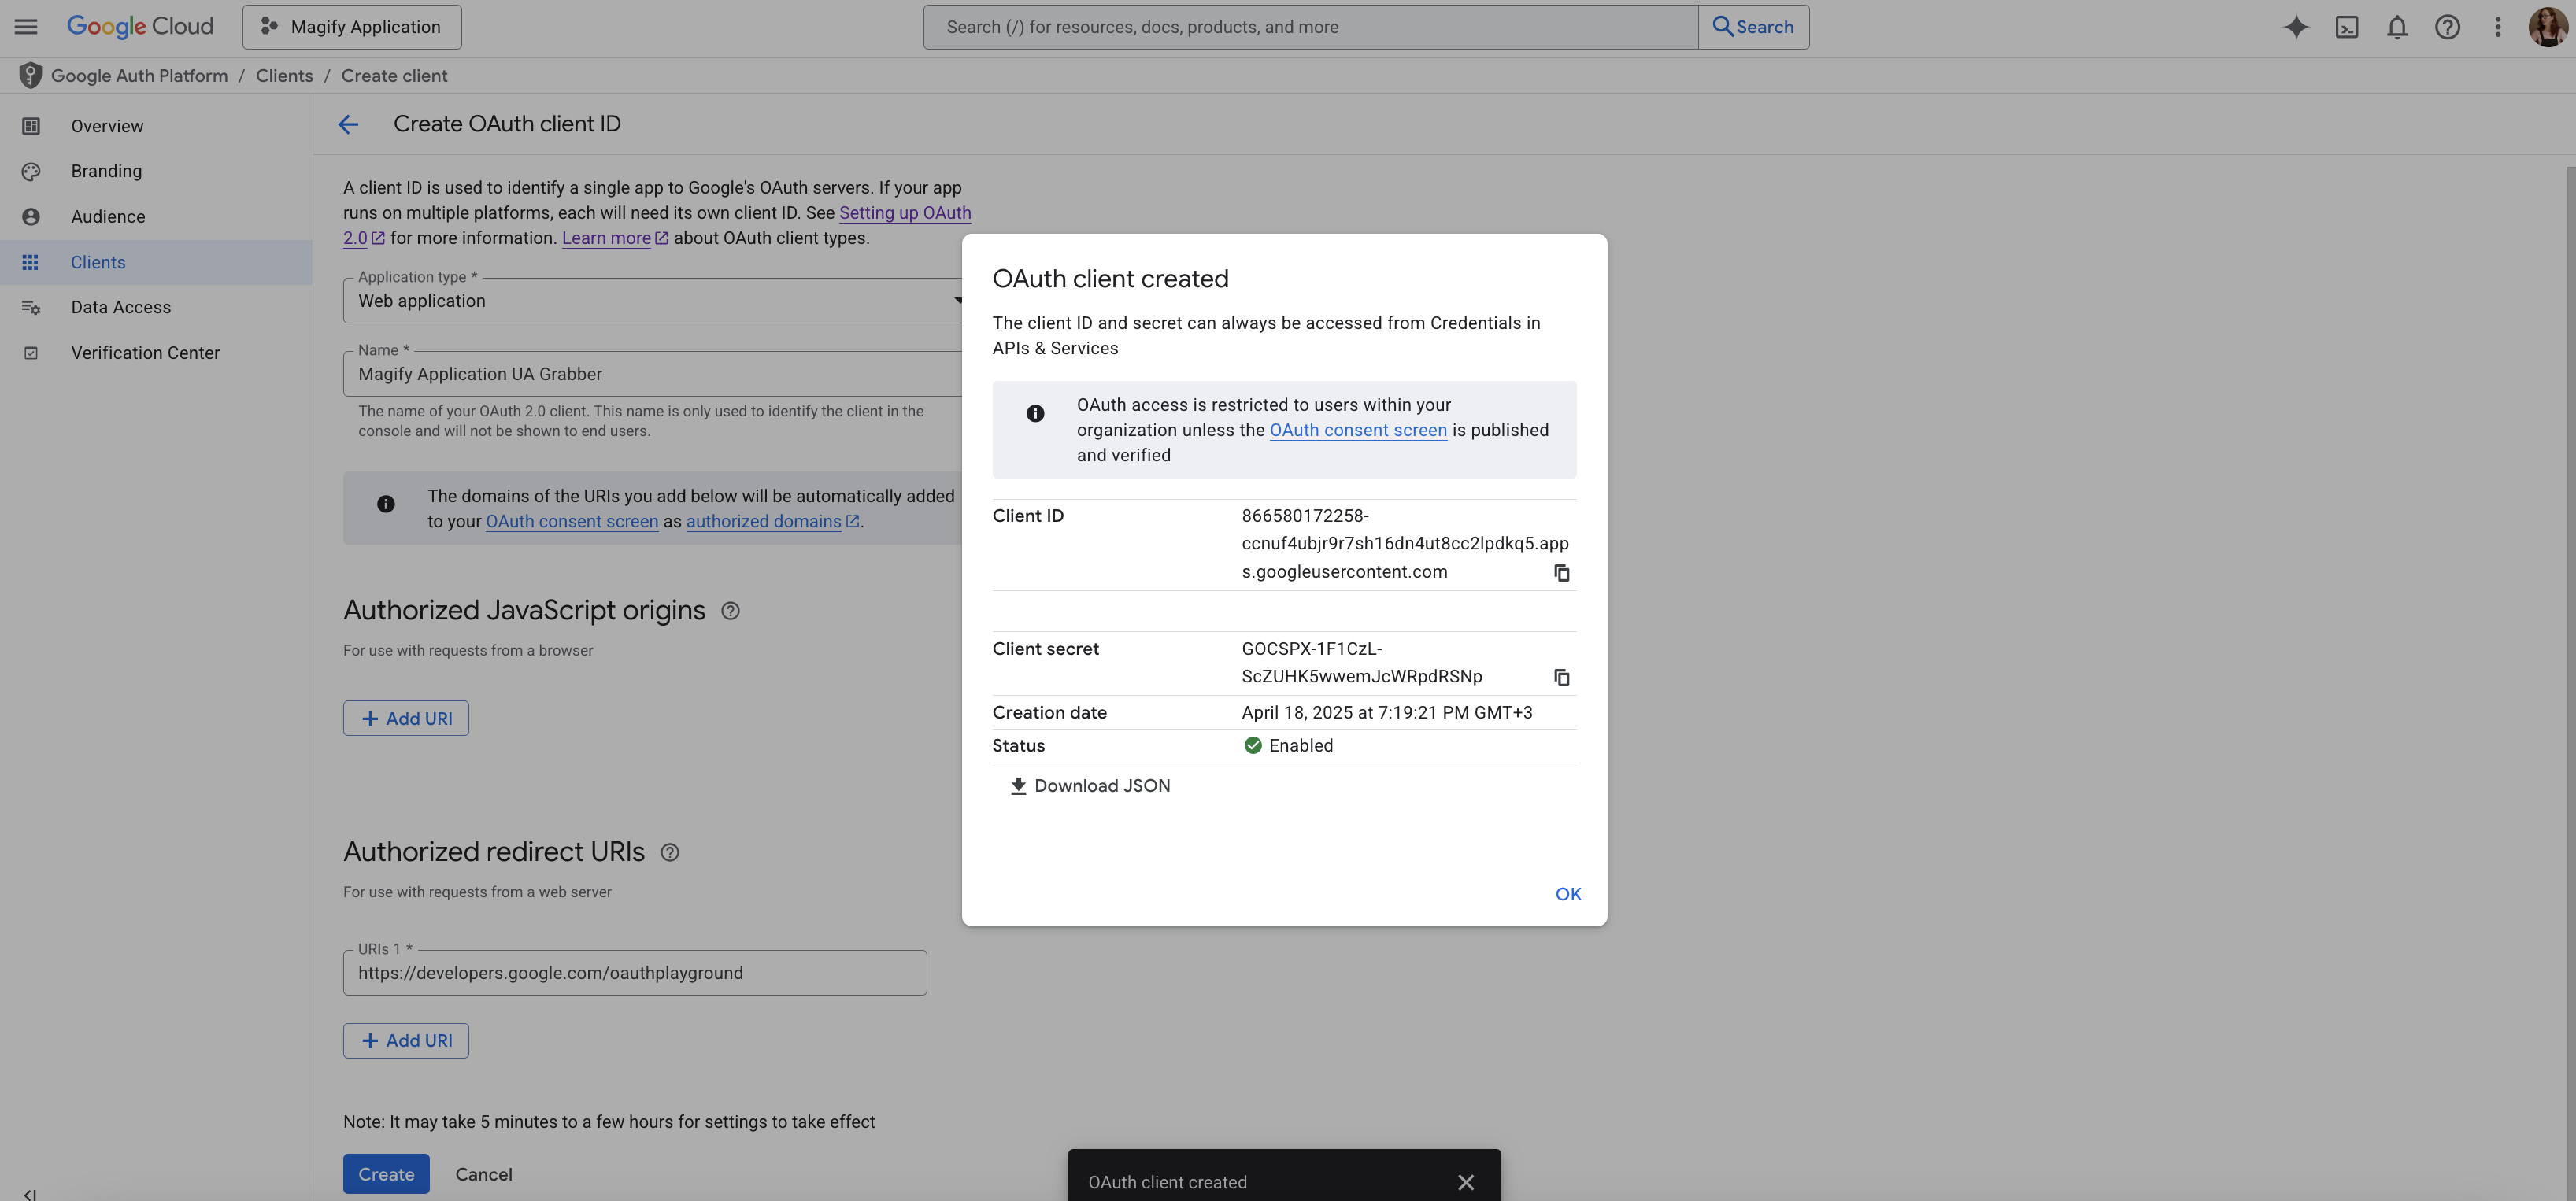
Task: Activate Cloud Shell terminal
Action: coord(2347,26)
